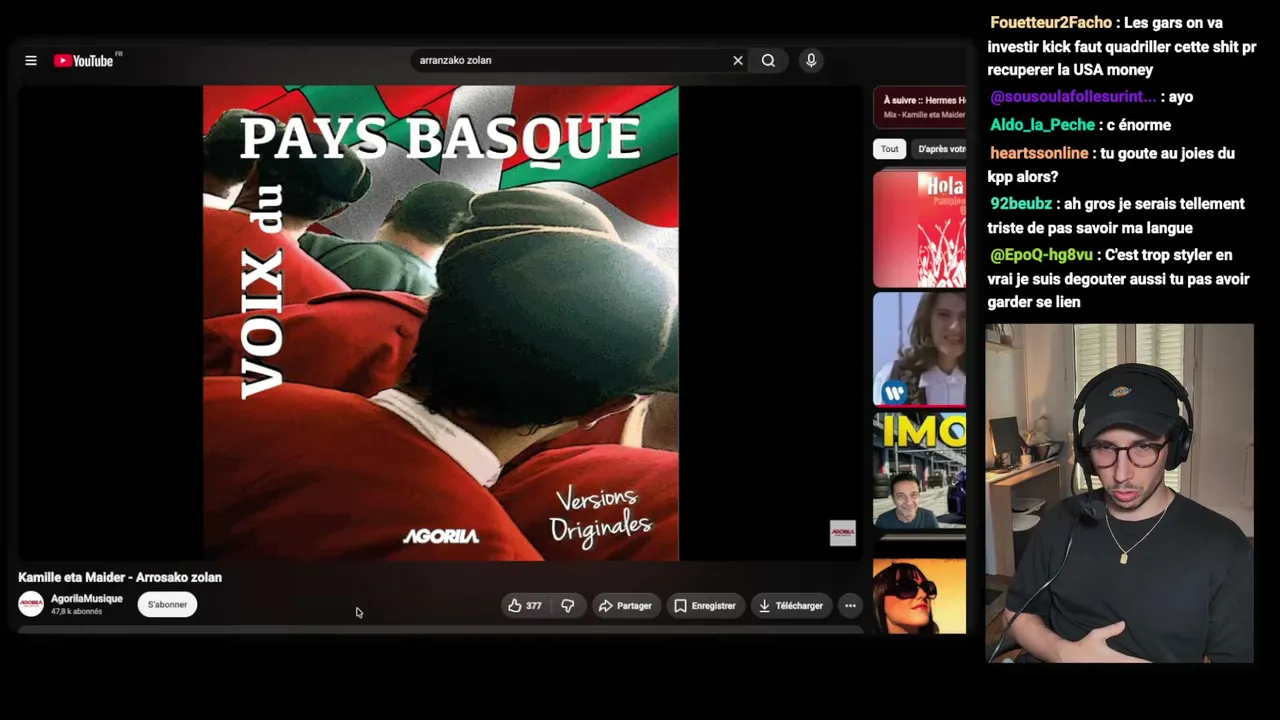Like the video with the thumbs-up button
This screenshot has width=1280, height=720.
(x=525, y=606)
